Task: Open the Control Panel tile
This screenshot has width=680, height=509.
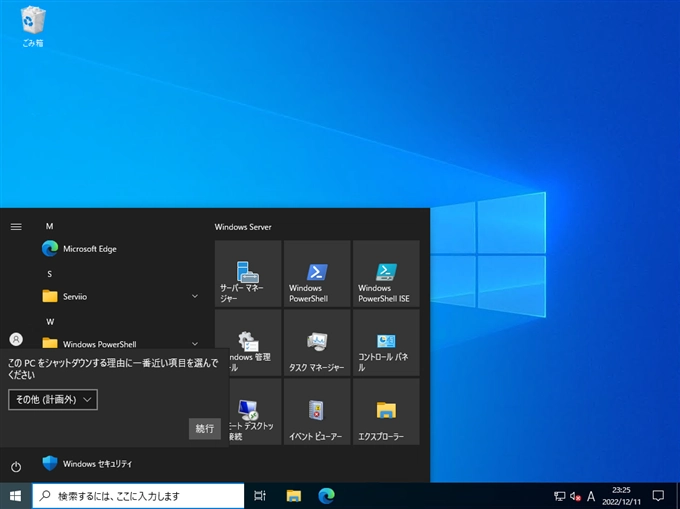Action: tap(386, 342)
